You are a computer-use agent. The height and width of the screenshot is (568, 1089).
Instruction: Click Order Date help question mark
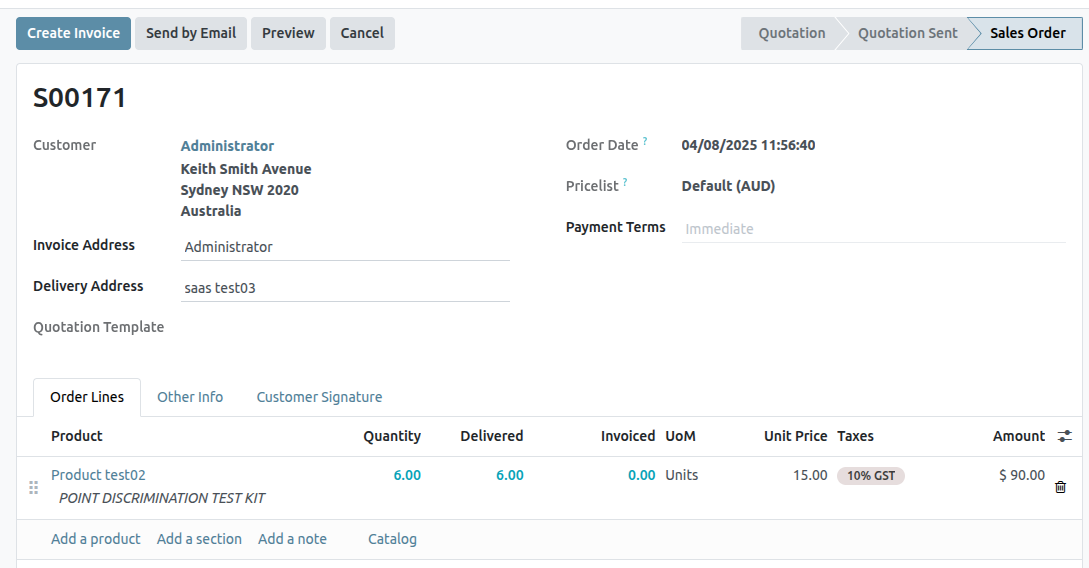[645, 142]
